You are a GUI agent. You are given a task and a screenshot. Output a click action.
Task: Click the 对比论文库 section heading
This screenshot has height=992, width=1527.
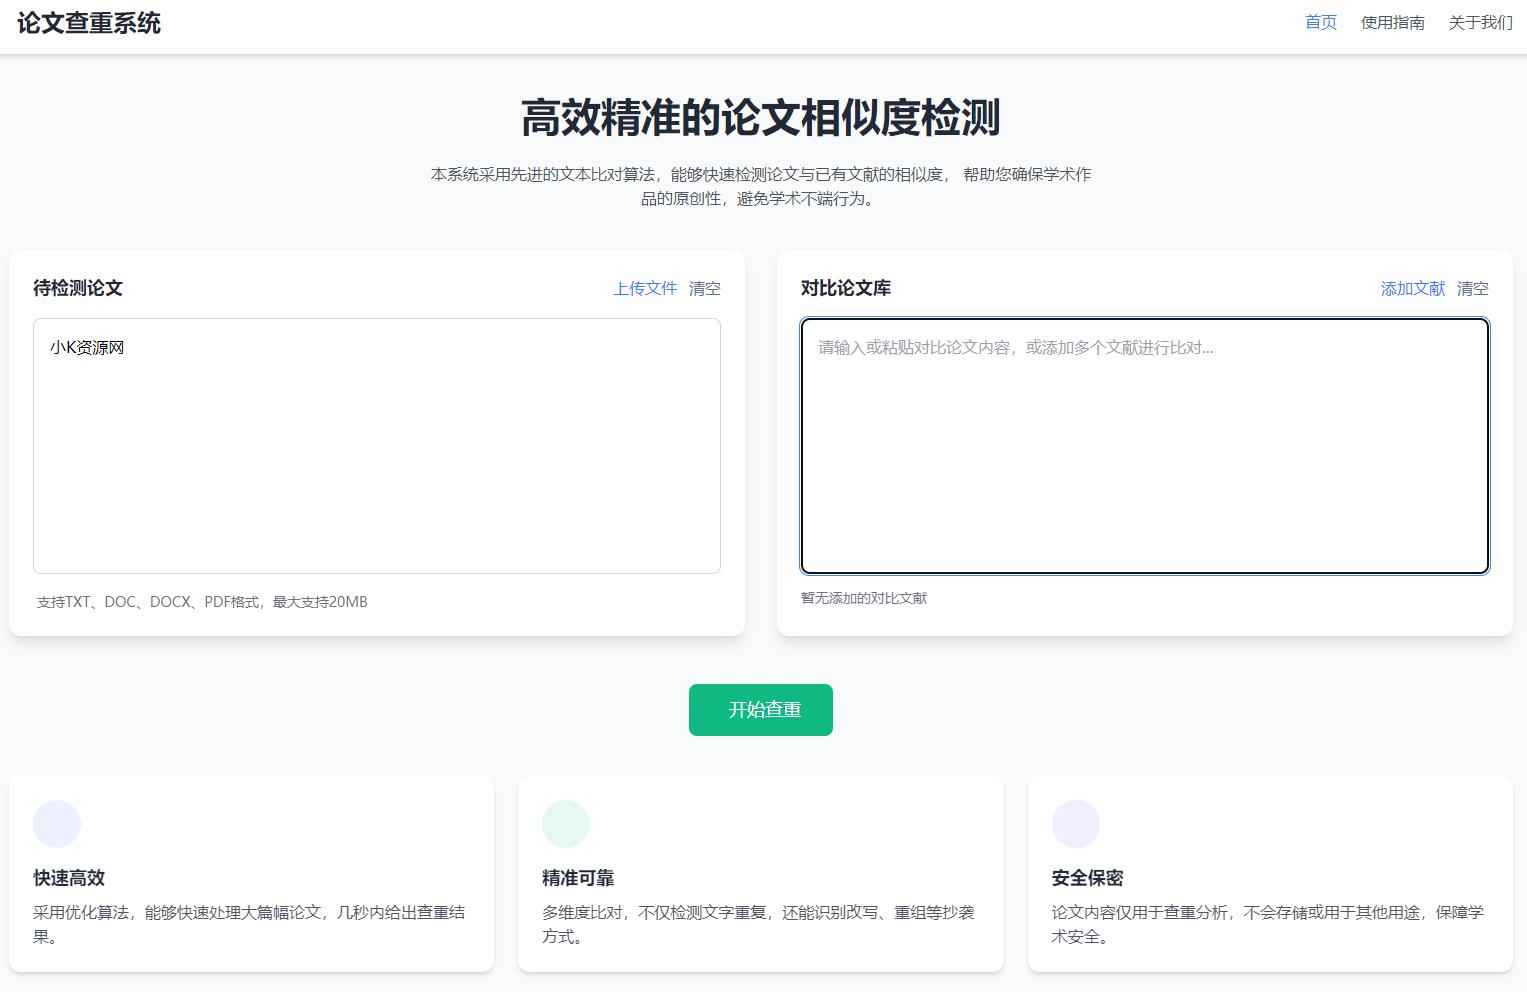pyautogui.click(x=846, y=288)
